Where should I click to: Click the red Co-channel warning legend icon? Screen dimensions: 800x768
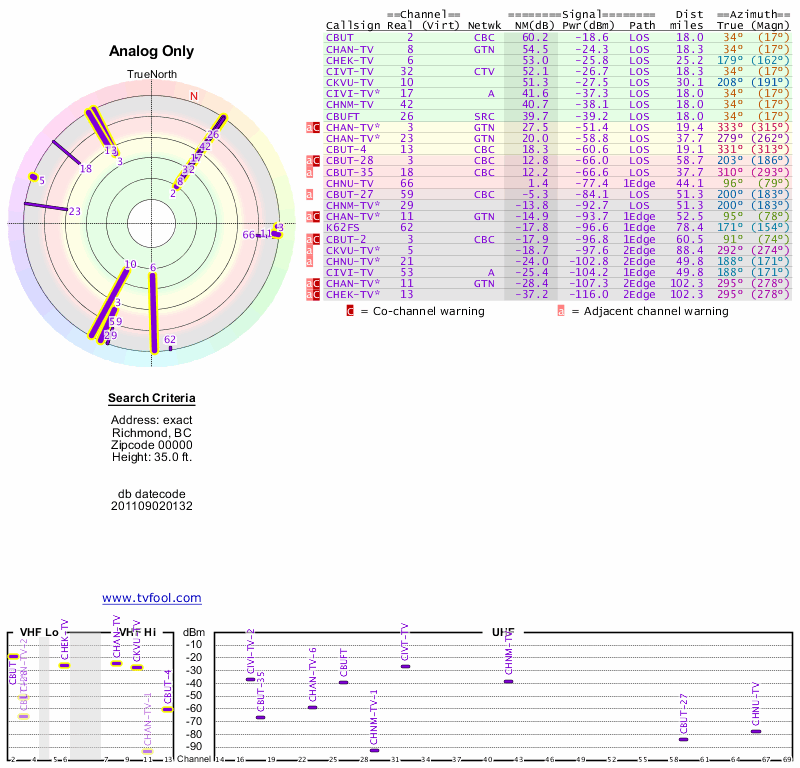pyautogui.click(x=350, y=311)
